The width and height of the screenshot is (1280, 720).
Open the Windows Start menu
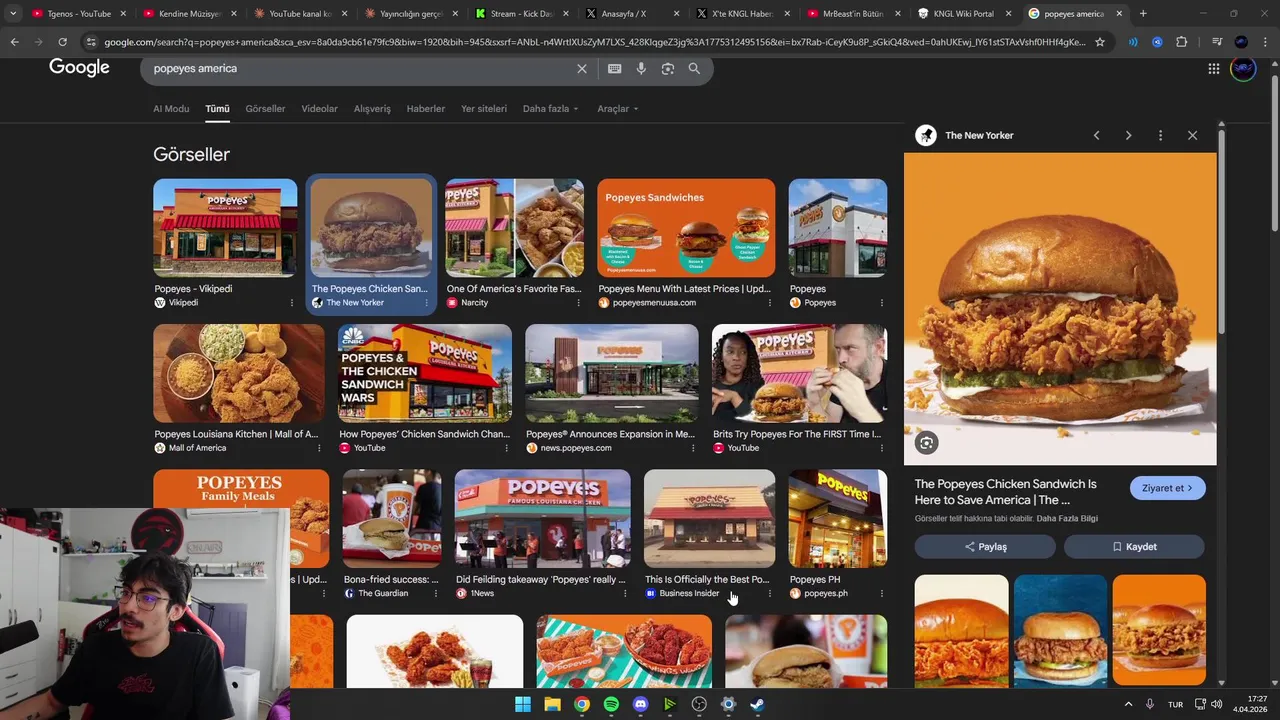pos(523,704)
